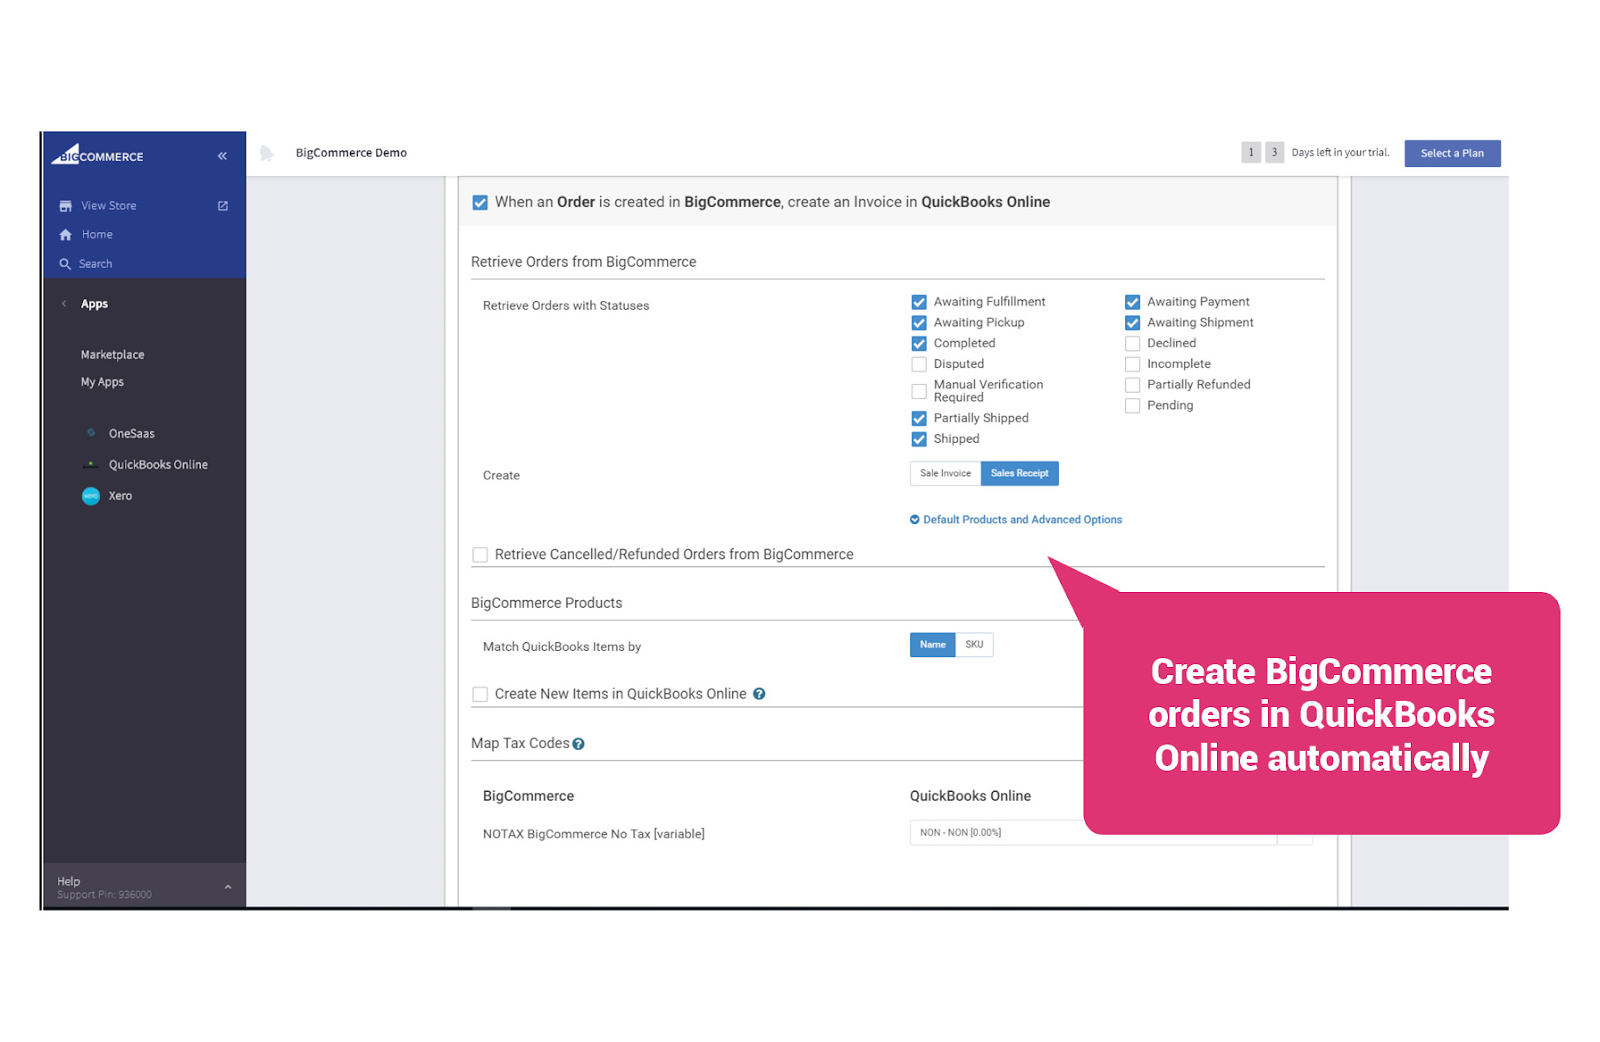Click help icon beside Create New Items
The image size is (1600, 1042).
759,694
